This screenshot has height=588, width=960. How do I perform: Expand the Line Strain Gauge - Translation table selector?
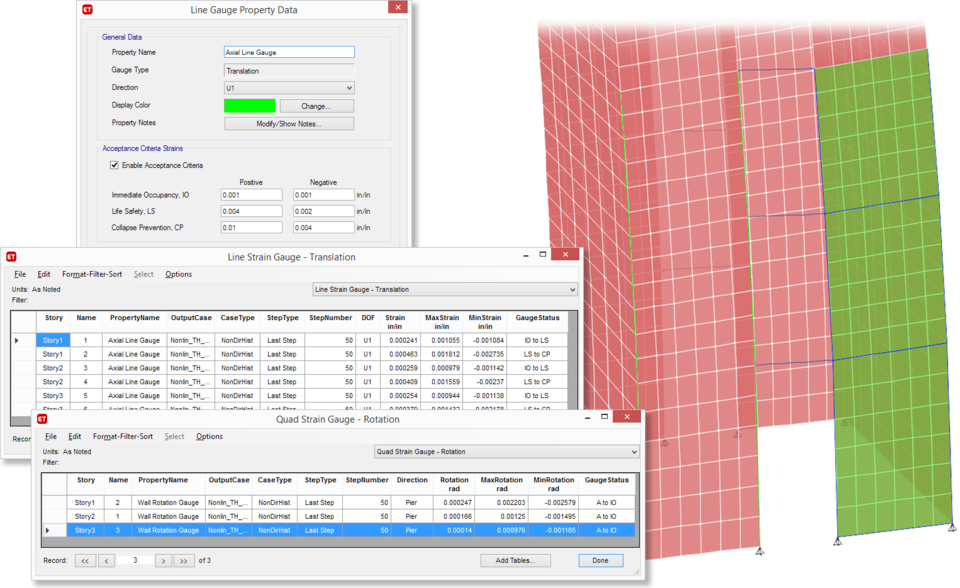point(572,289)
